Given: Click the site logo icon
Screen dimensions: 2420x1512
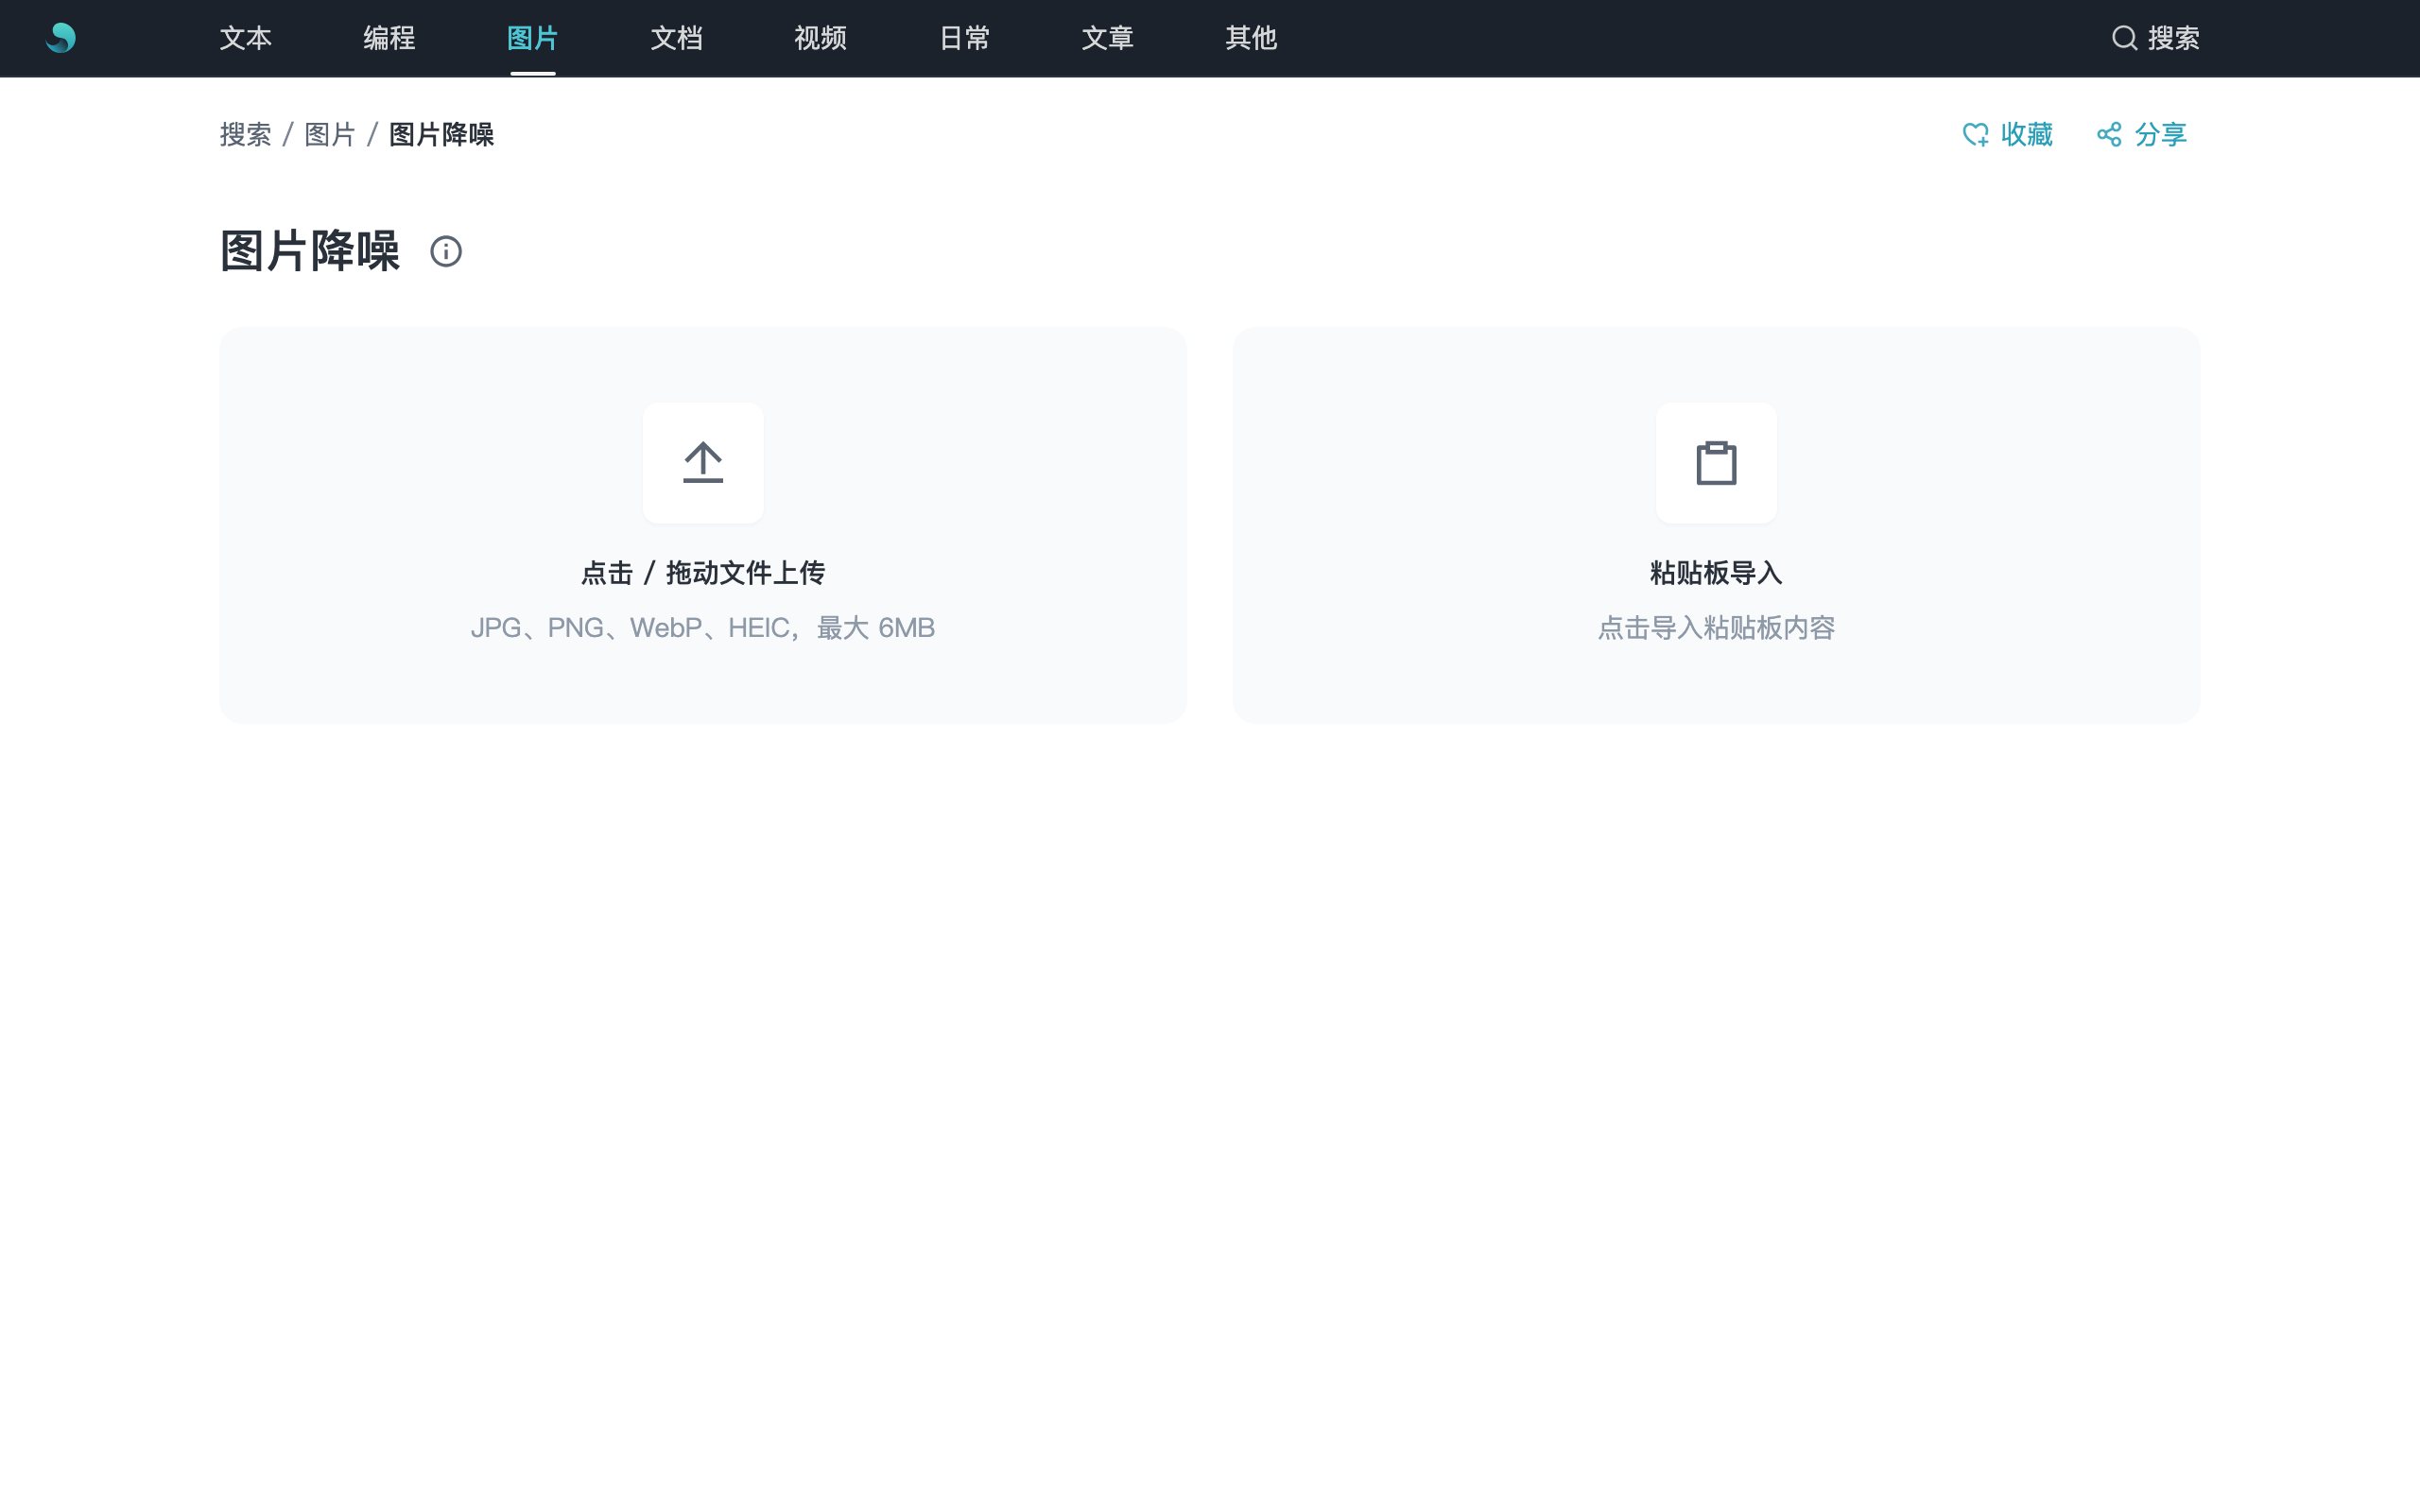Looking at the screenshot, I should (61, 38).
